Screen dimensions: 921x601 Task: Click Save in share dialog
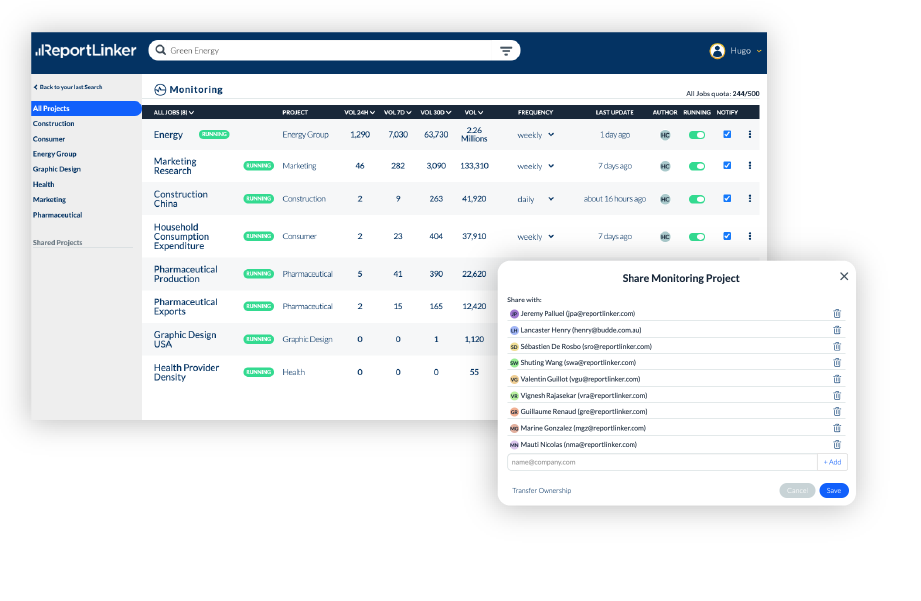[834, 491]
